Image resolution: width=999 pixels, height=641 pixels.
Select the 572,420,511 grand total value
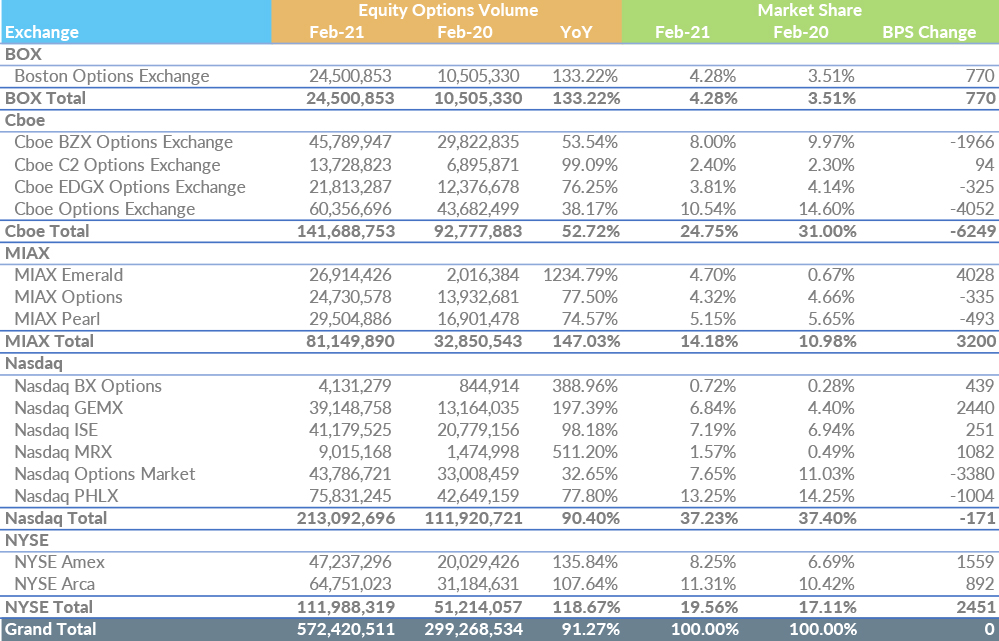[346, 630]
